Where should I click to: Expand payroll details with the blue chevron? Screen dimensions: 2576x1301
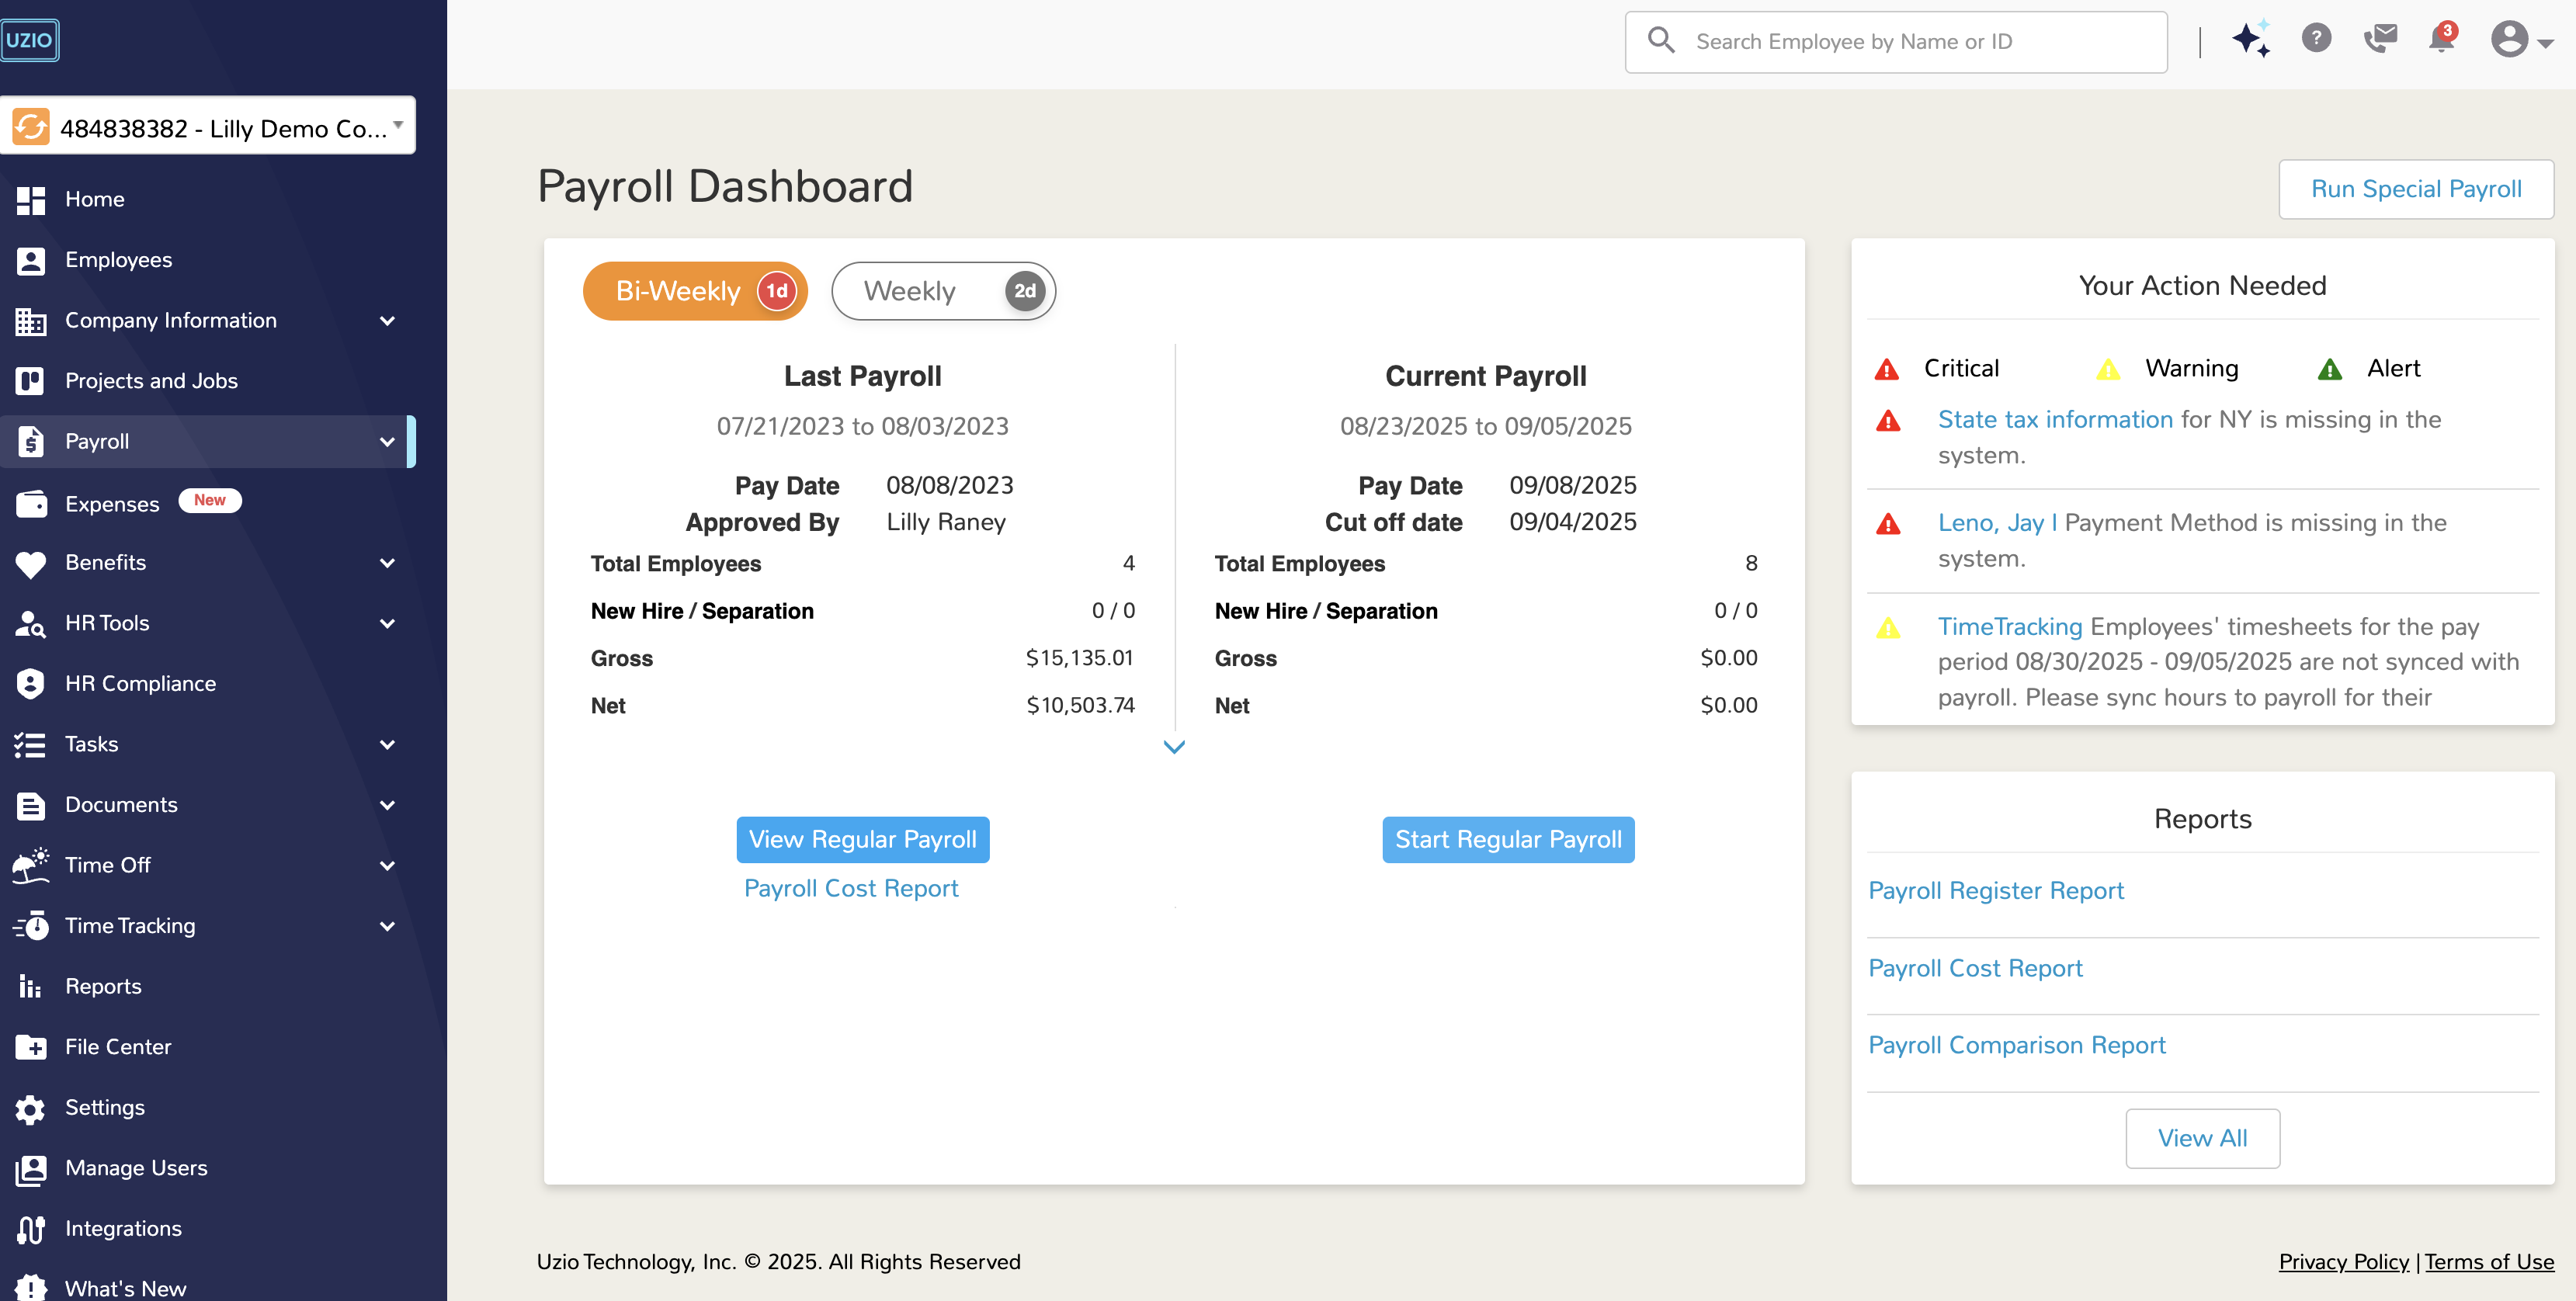click(x=1174, y=747)
